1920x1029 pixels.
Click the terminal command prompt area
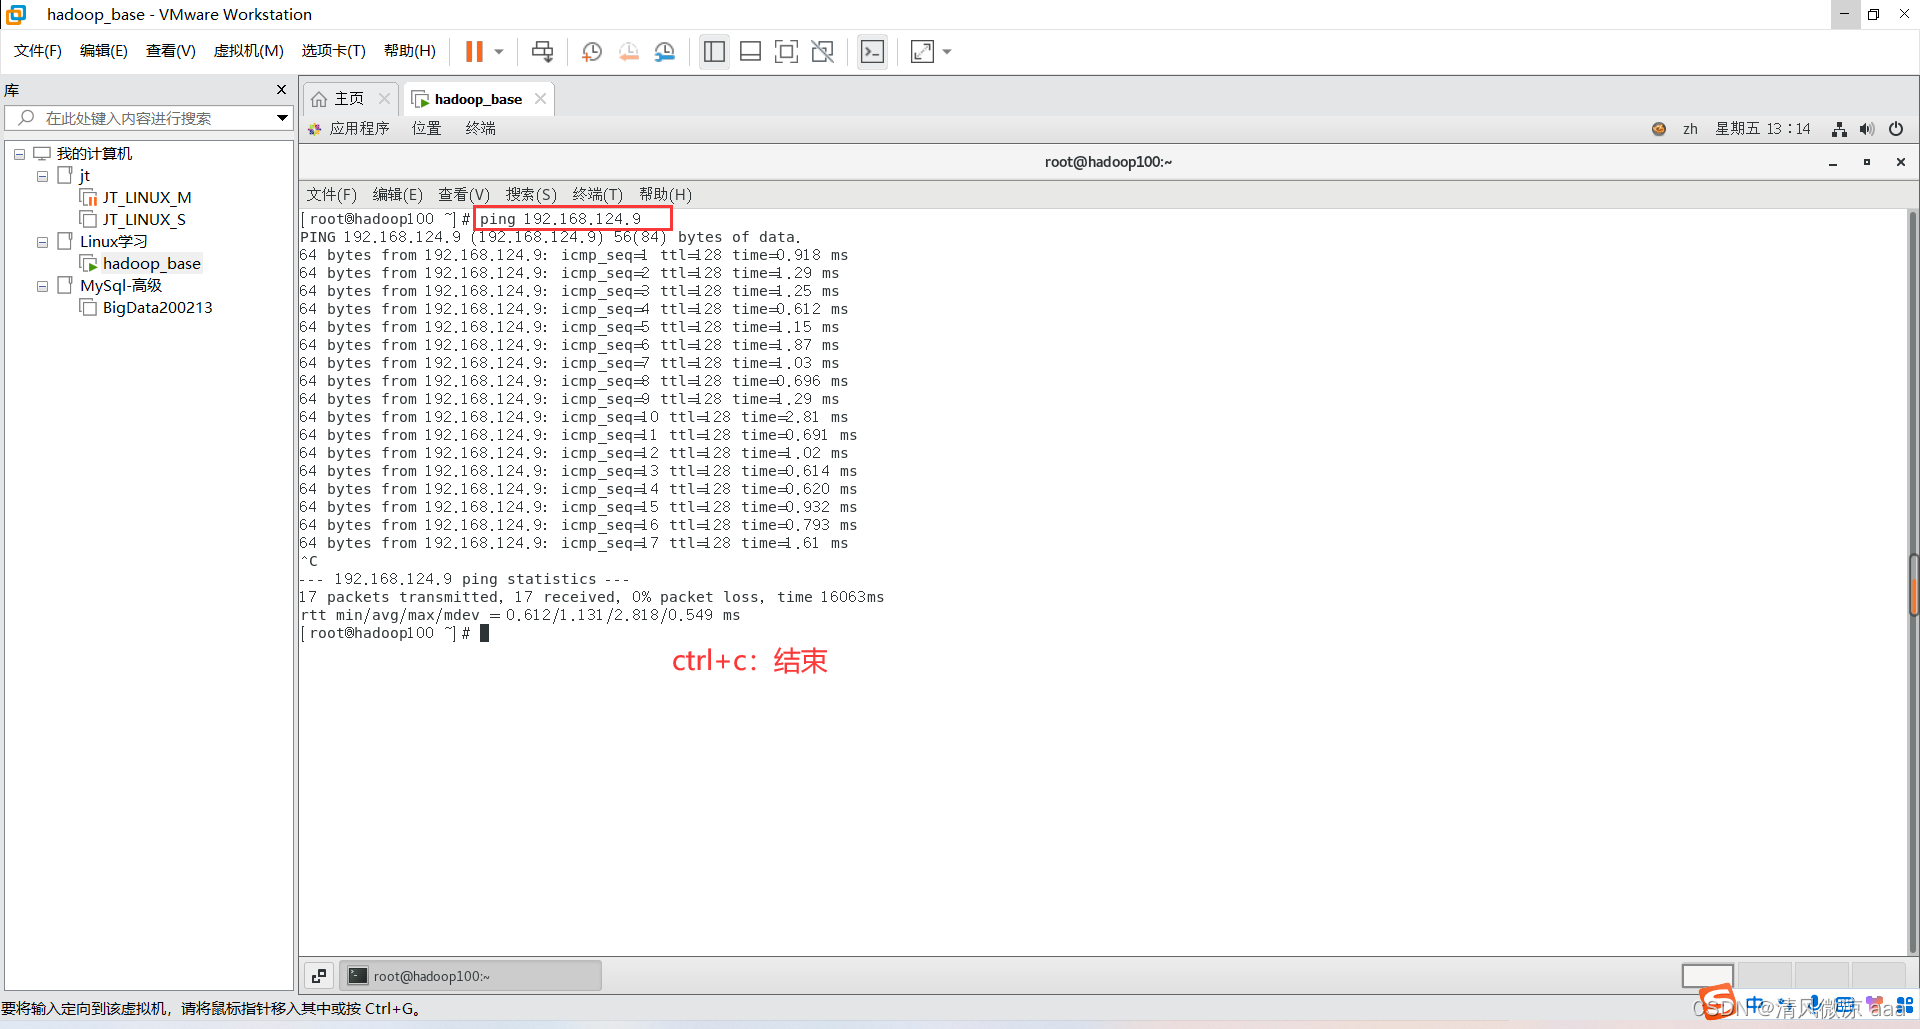click(x=484, y=633)
